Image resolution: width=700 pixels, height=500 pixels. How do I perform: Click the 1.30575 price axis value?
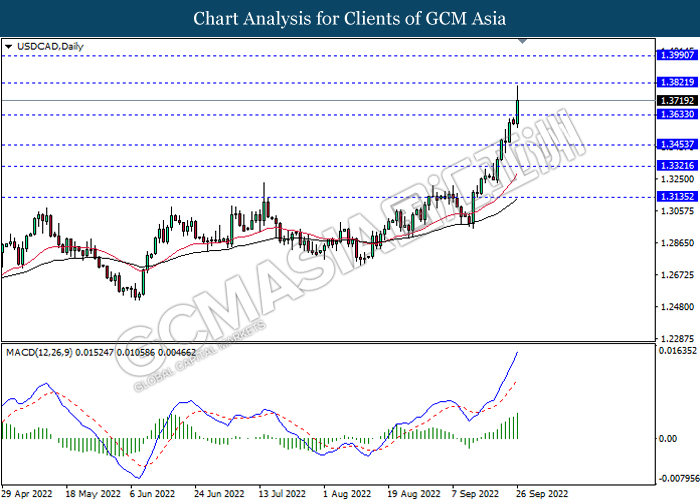(x=677, y=211)
